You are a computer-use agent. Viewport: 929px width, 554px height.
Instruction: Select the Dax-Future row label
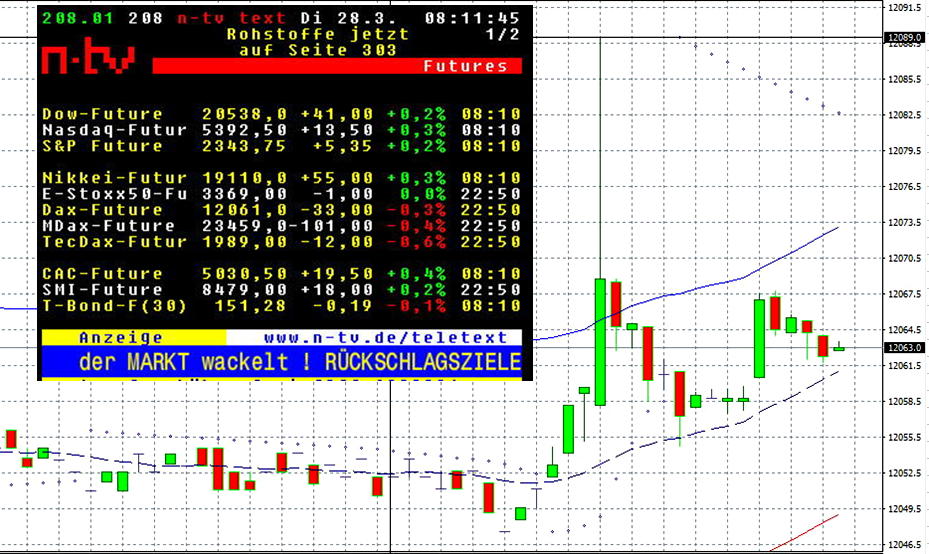click(102, 210)
